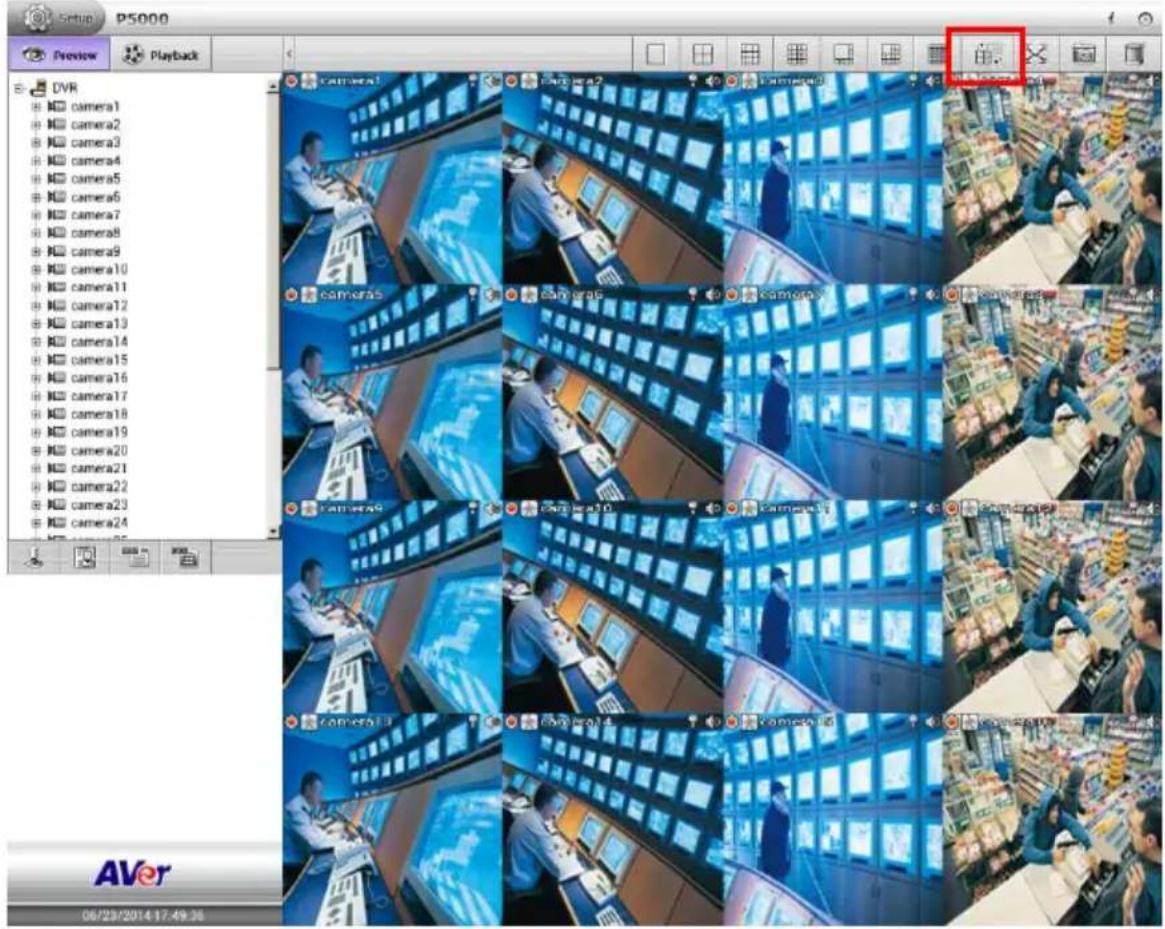Expand the camera4 tree node

pyautogui.click(x=36, y=161)
